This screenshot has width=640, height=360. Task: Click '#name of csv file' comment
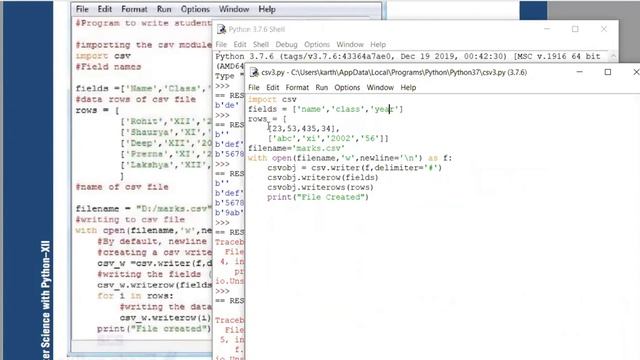tap(122, 187)
